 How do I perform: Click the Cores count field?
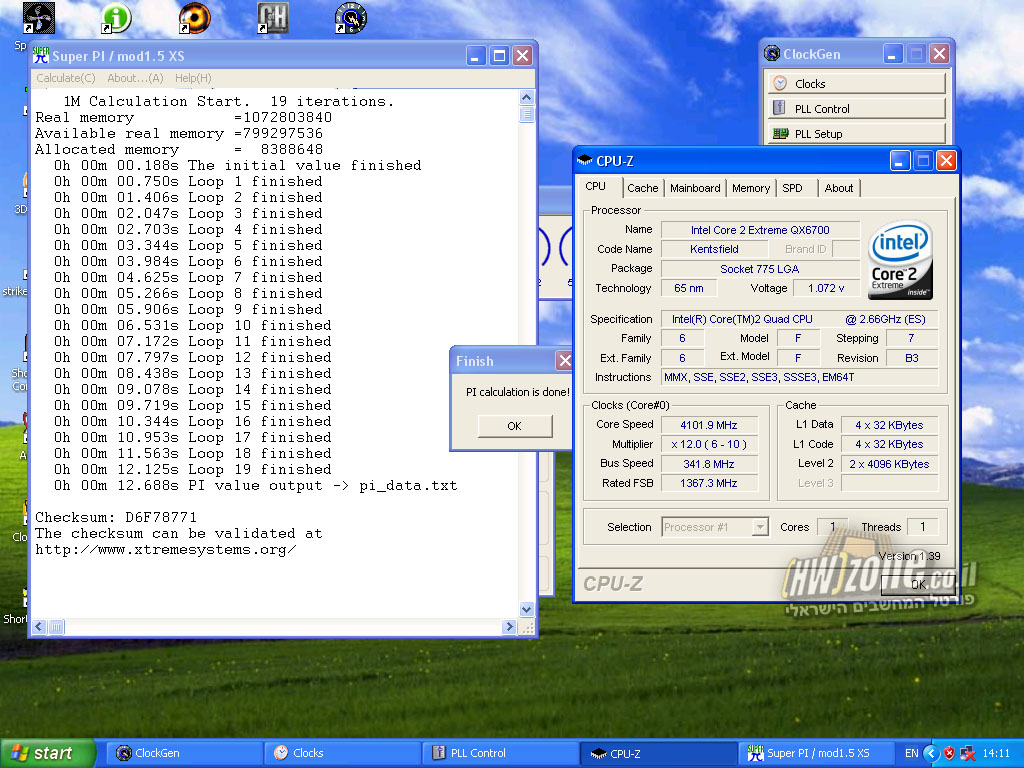[x=833, y=526]
